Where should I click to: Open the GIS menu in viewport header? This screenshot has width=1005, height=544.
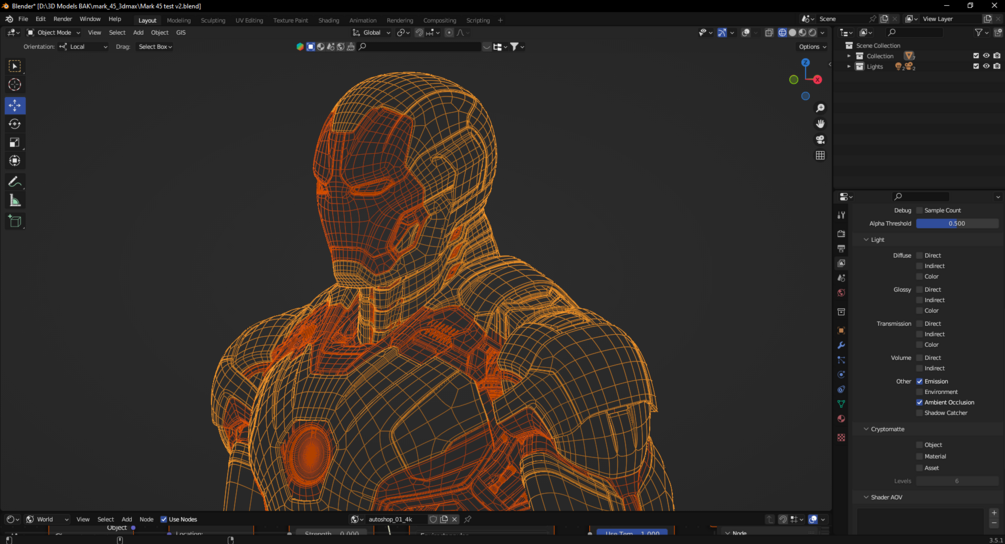point(181,33)
